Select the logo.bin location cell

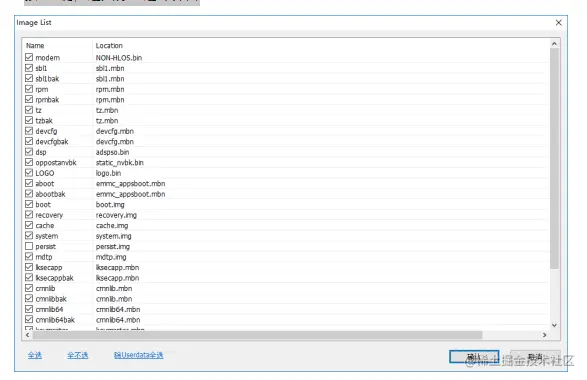coord(108,173)
